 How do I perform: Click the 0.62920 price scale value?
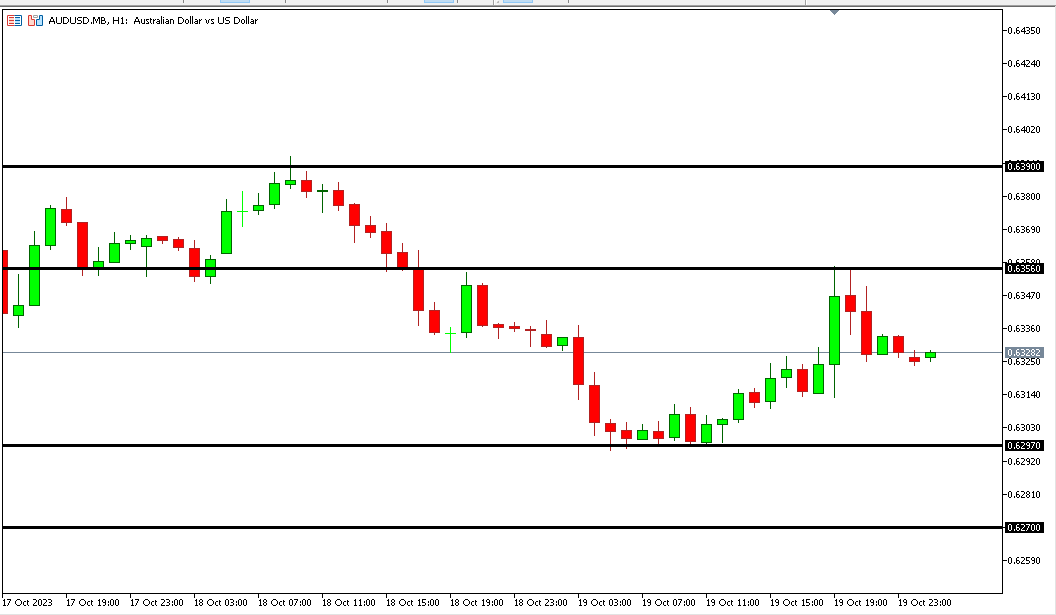(1024, 461)
